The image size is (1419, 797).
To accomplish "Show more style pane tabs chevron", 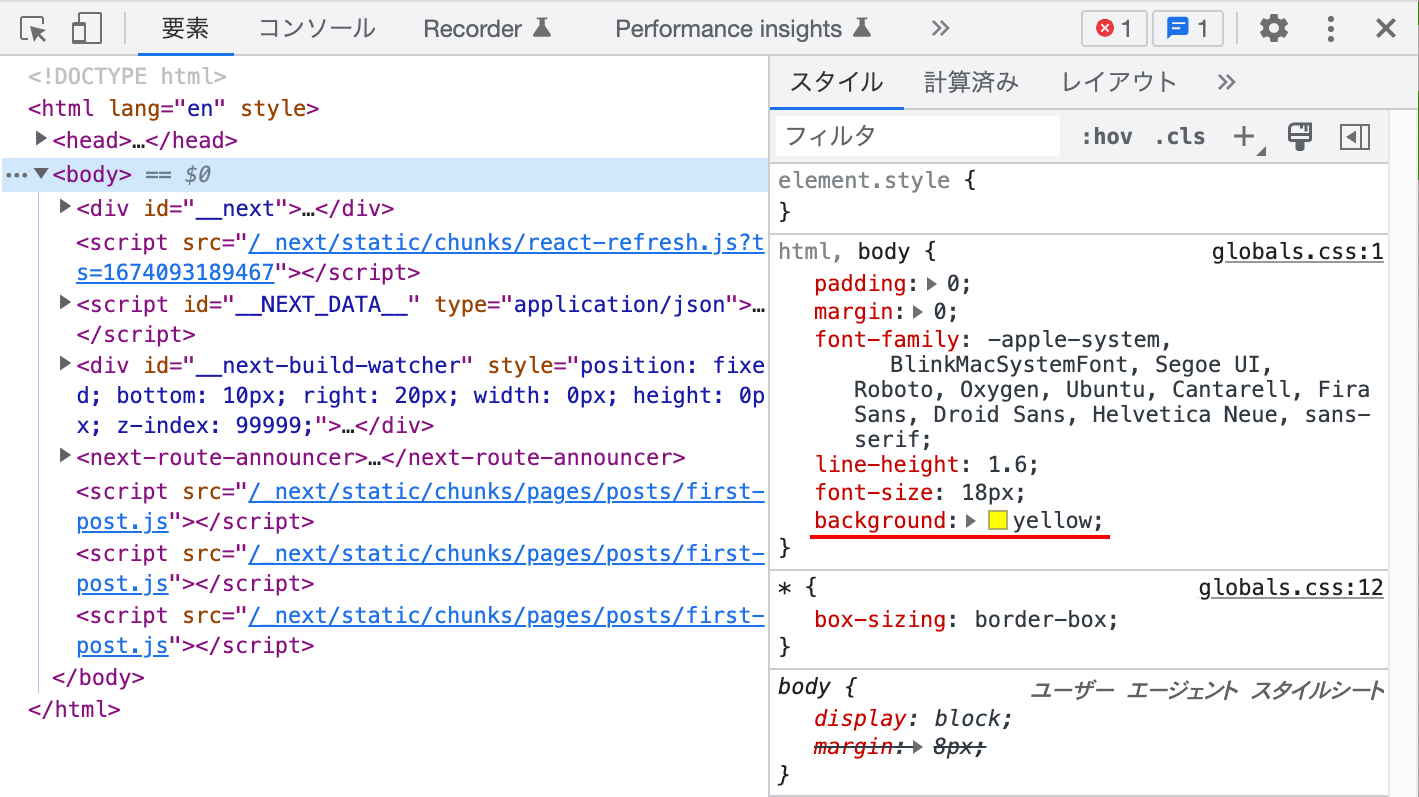I will point(1227,82).
